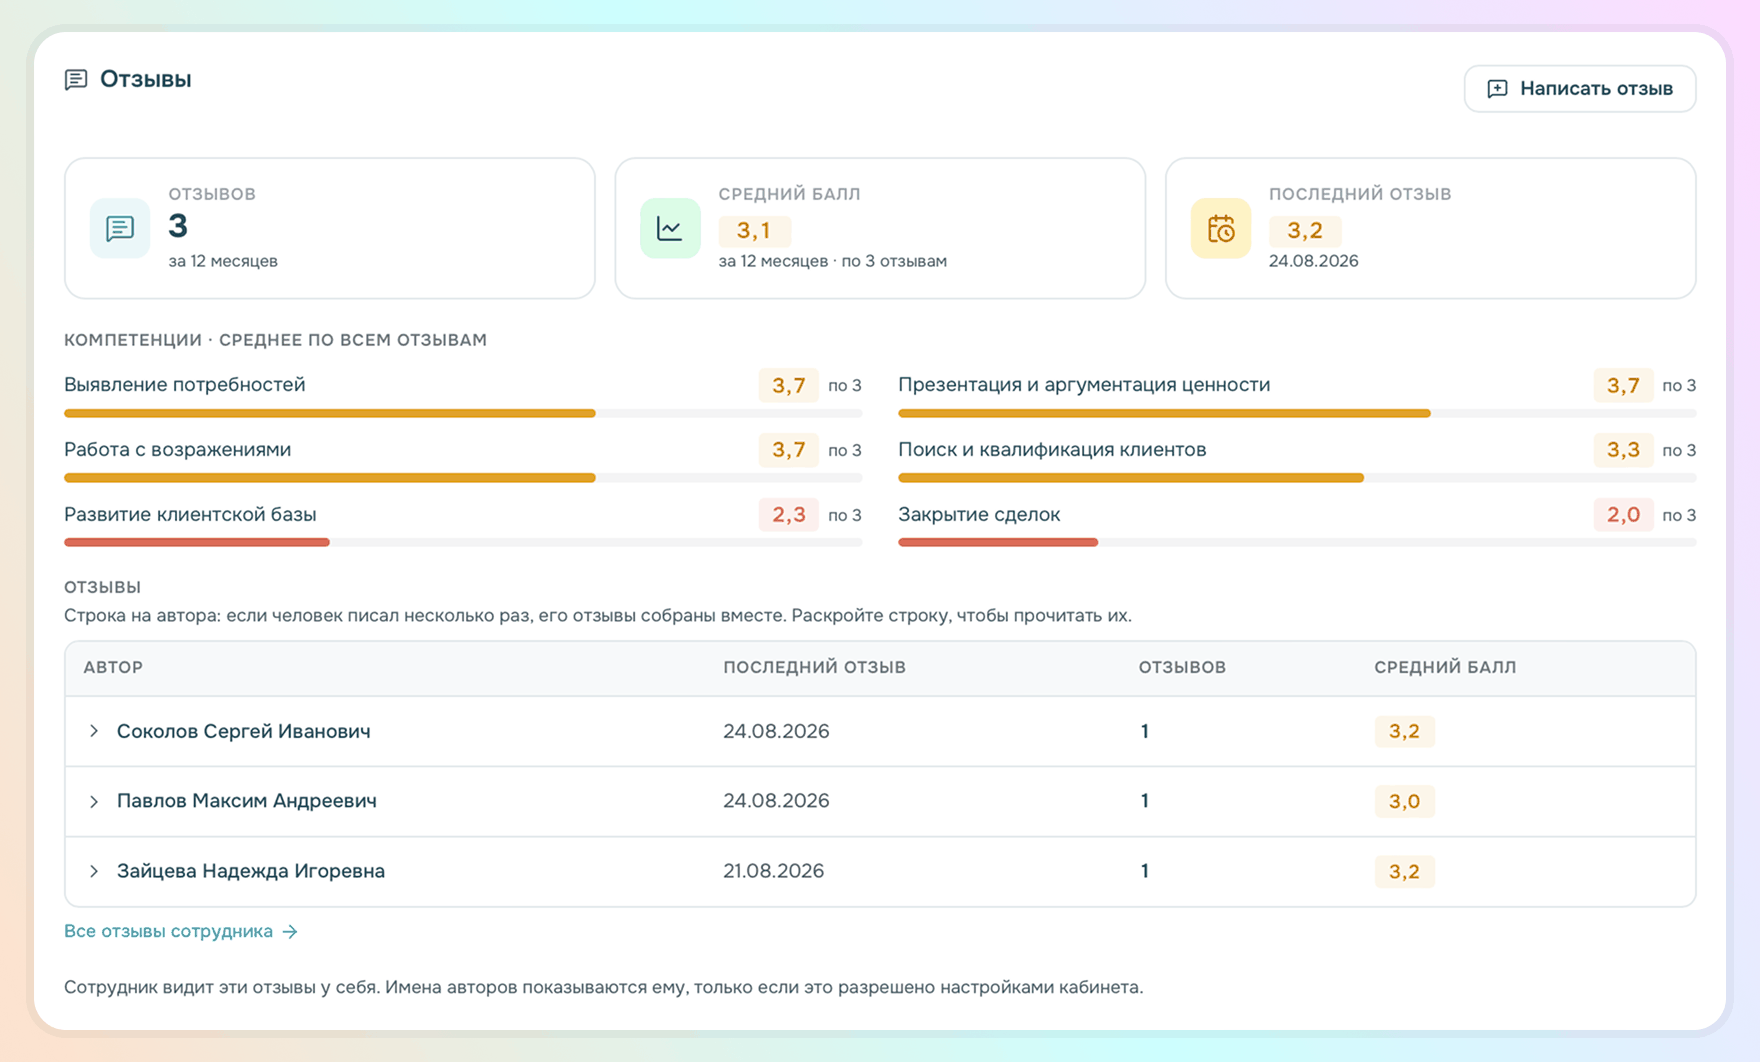Click the date 21.08.2026 in the Зайцева row
Image resolution: width=1760 pixels, height=1062 pixels.
pos(773,871)
